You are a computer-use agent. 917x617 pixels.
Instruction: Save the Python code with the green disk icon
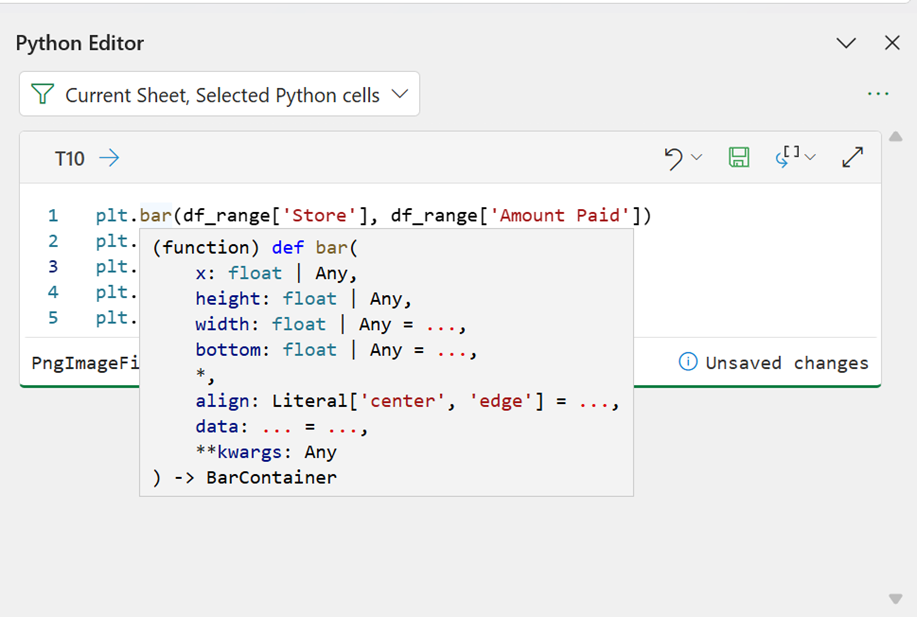(739, 157)
